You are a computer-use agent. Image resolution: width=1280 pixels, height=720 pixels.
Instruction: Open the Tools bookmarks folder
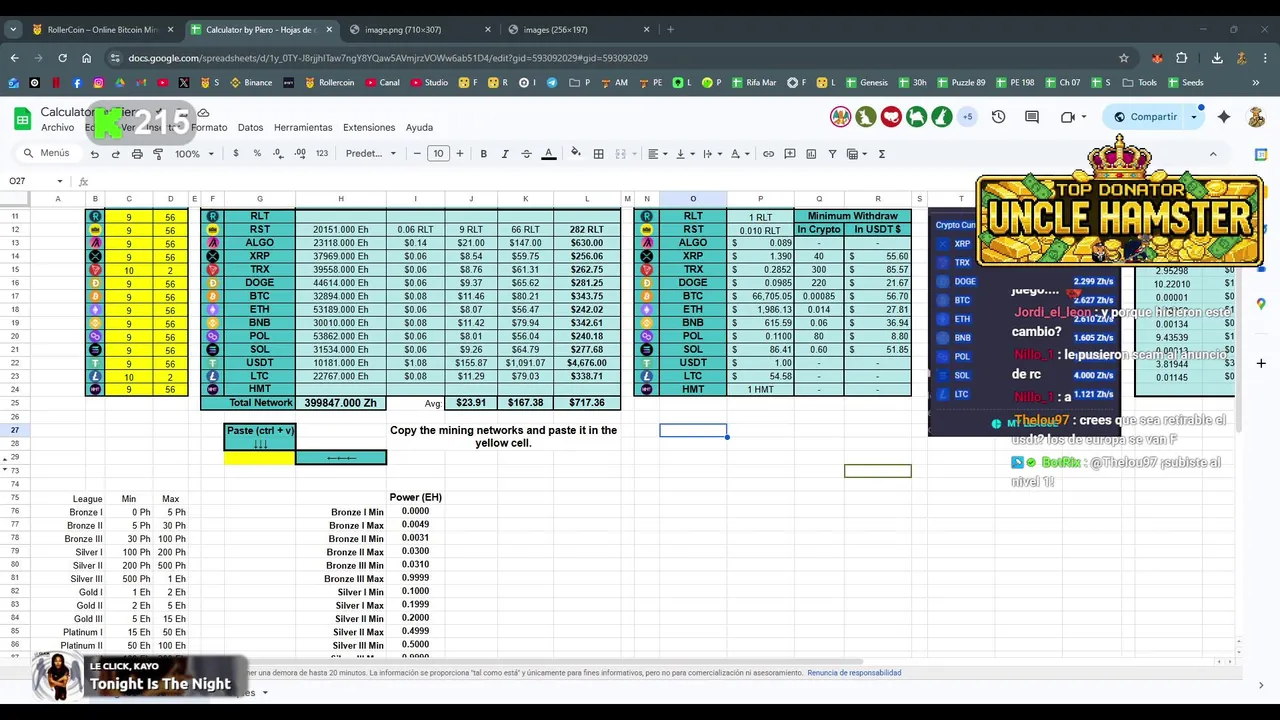pos(1140,83)
